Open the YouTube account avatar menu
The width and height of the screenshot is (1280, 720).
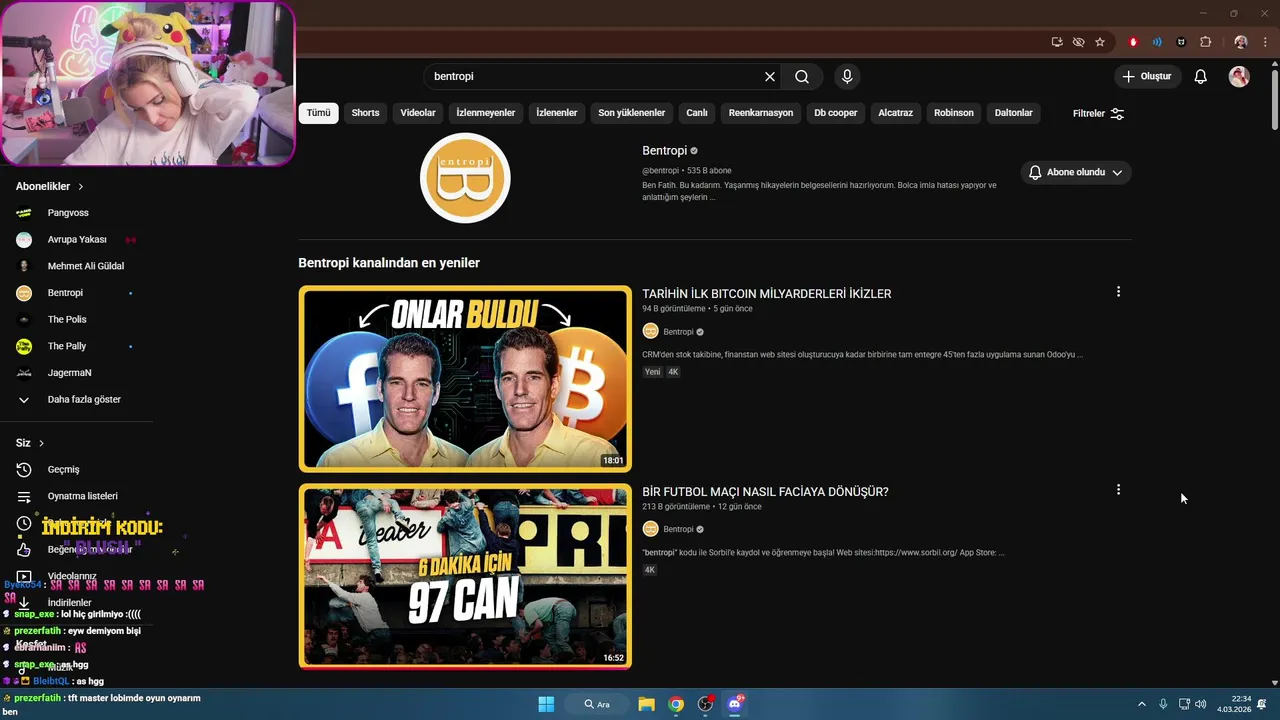(x=1239, y=76)
